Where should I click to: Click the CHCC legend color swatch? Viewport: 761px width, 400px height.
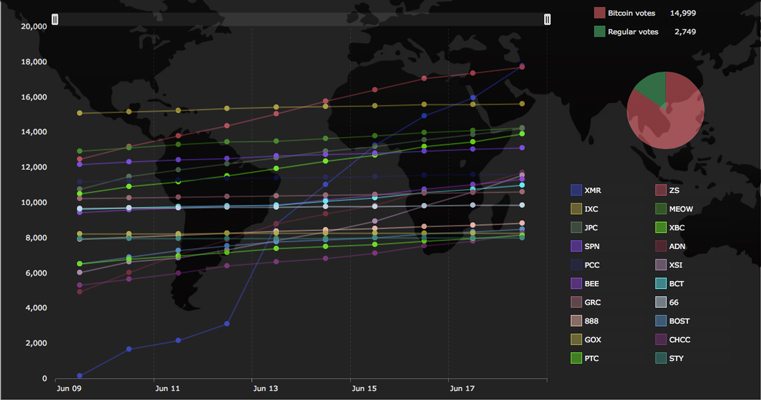(x=661, y=340)
